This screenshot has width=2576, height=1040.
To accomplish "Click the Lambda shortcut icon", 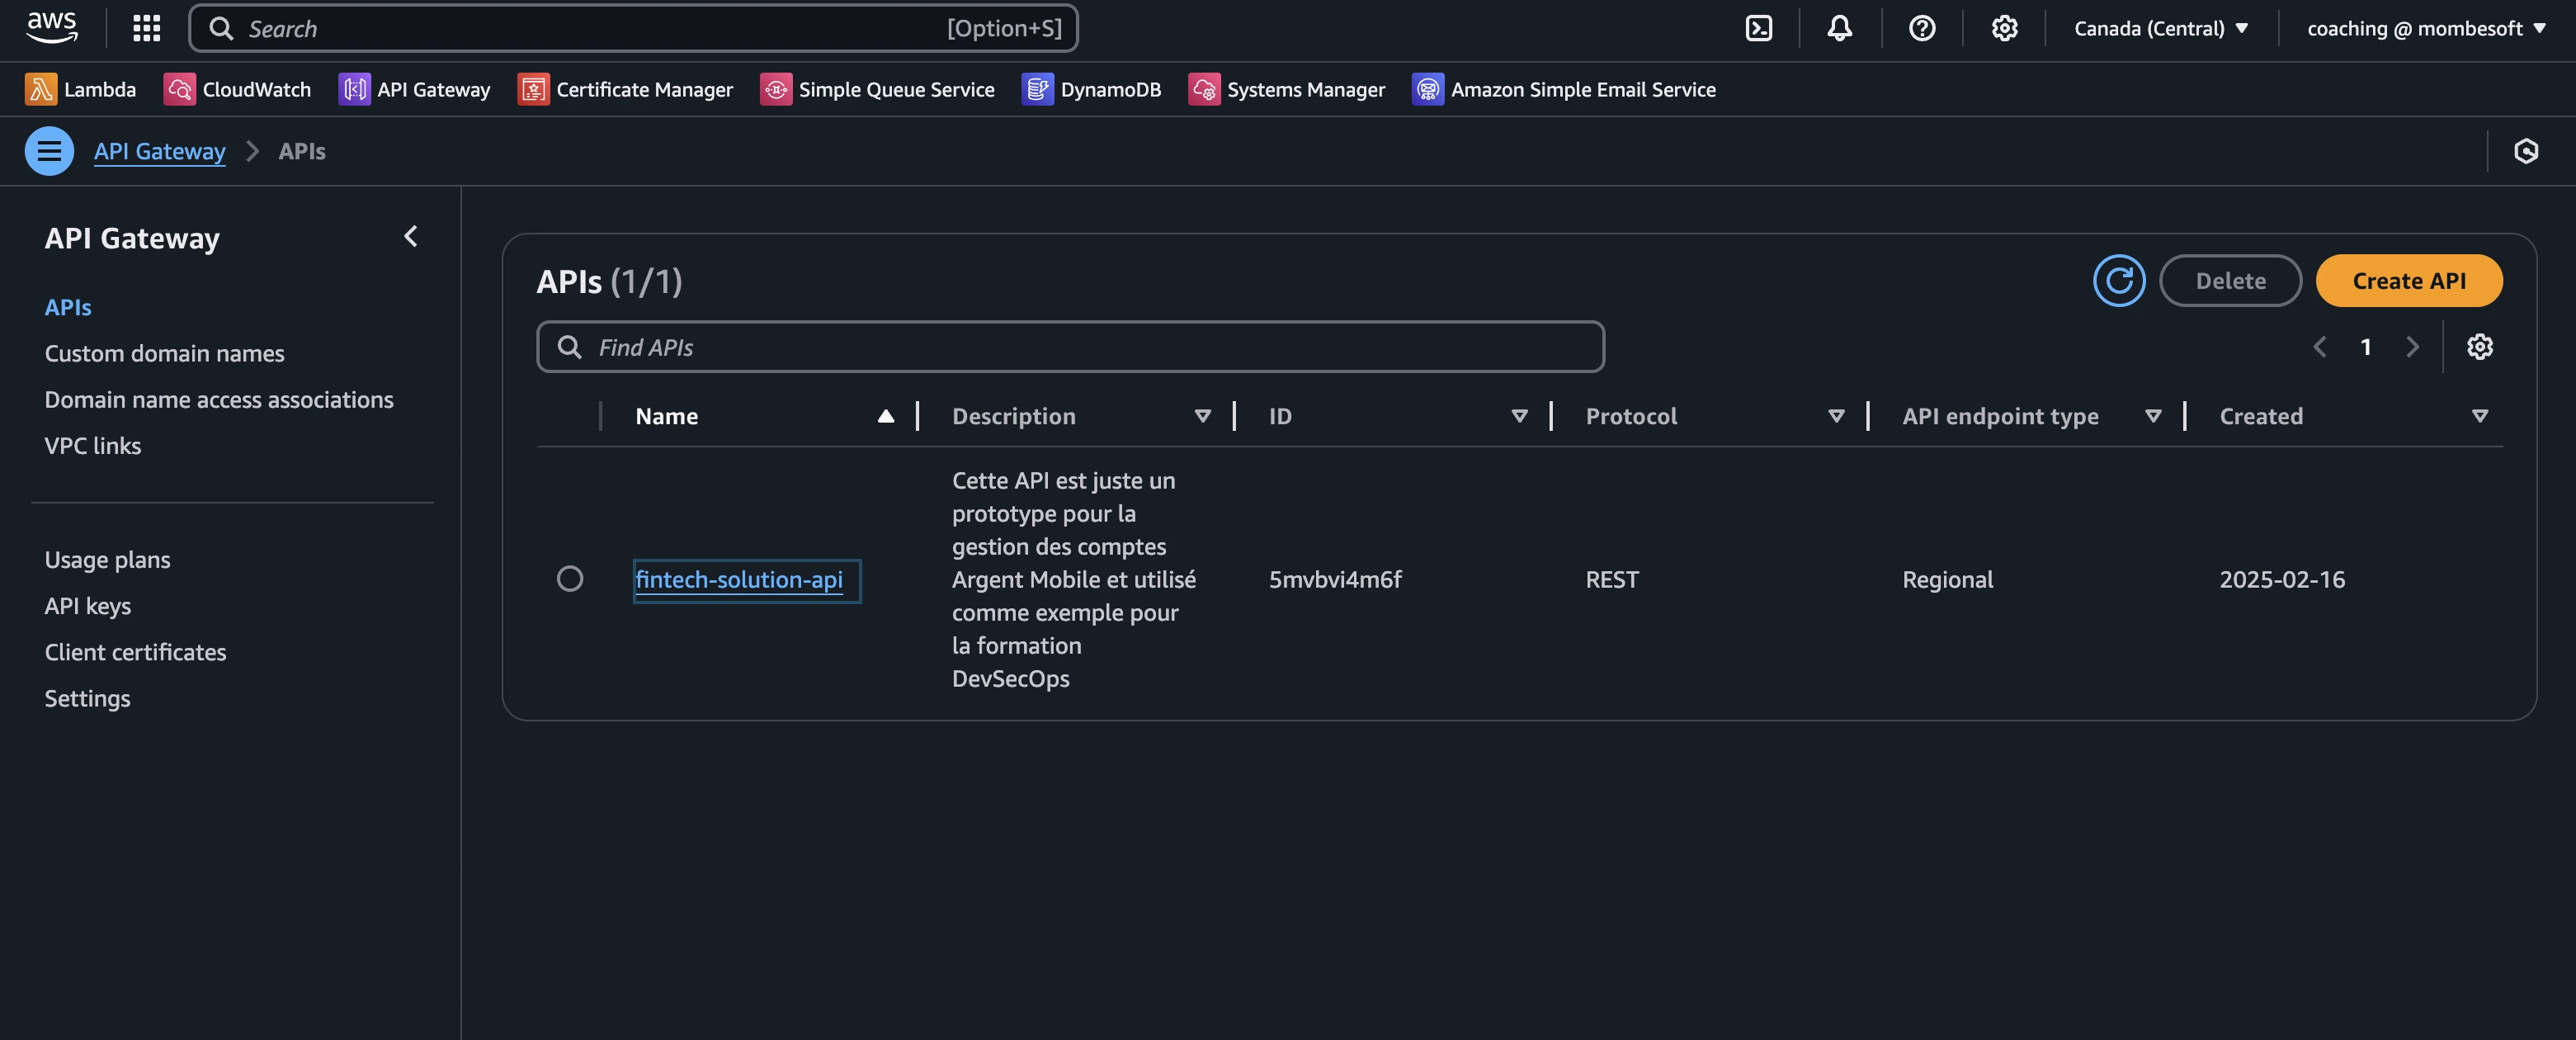I will 40,89.
